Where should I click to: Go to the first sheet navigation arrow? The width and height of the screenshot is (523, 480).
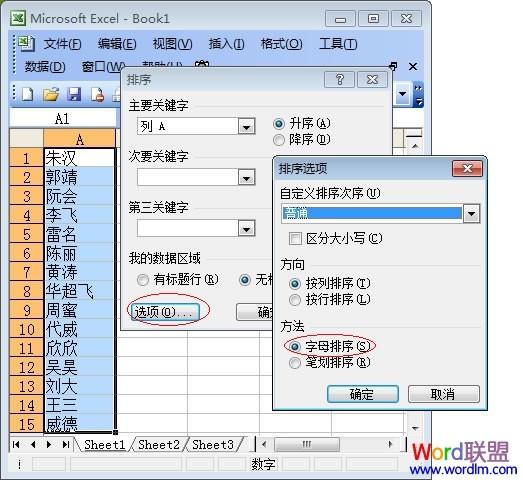16,444
